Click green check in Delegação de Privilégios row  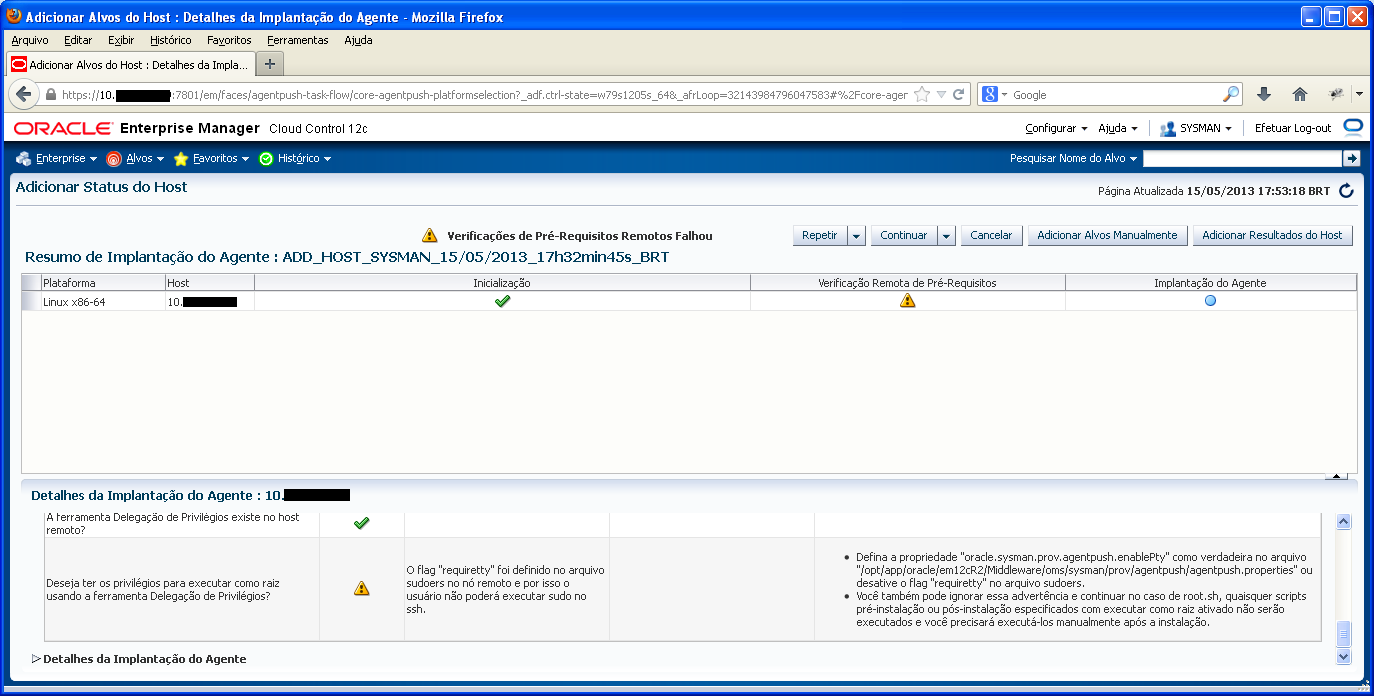(x=362, y=522)
